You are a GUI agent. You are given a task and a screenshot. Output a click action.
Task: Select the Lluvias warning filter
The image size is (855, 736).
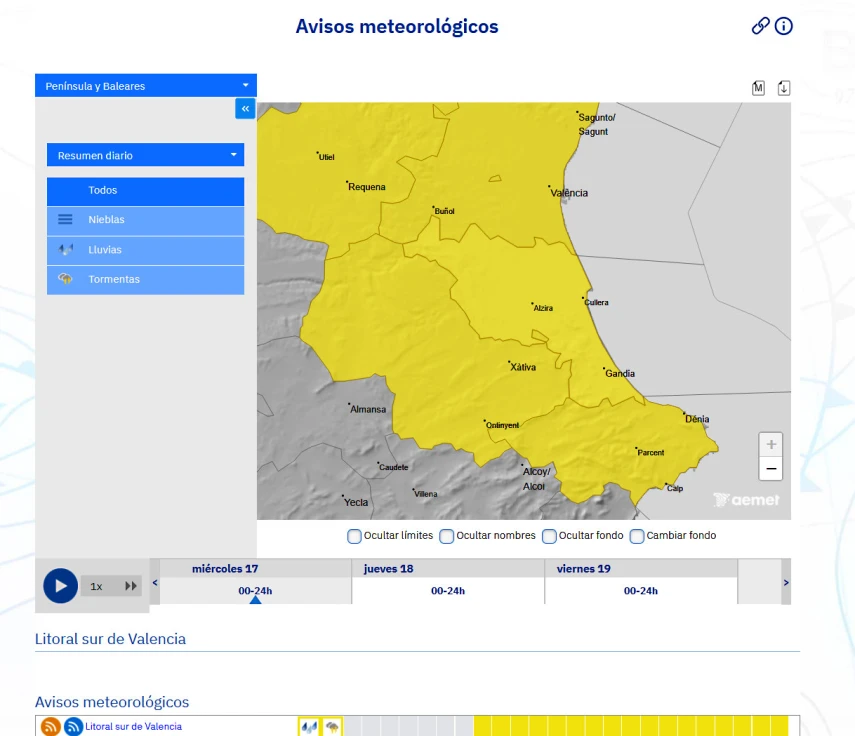[144, 250]
